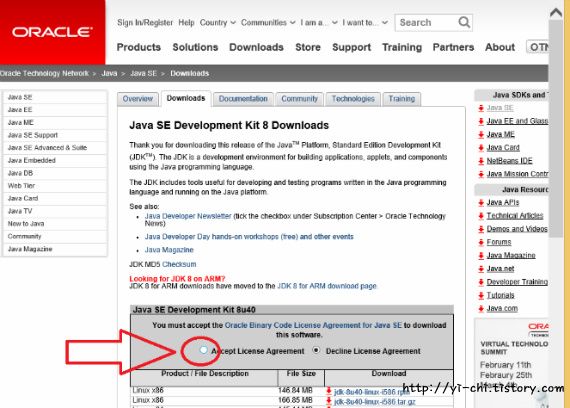Click the Oracle logo
Image resolution: width=570 pixels, height=408 pixels.
[x=52, y=32]
